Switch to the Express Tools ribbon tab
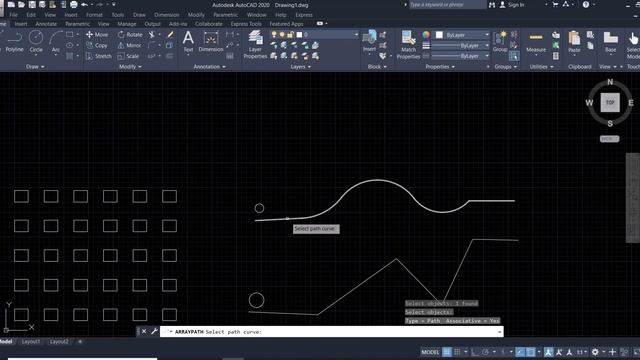640x360 pixels. click(x=246, y=24)
